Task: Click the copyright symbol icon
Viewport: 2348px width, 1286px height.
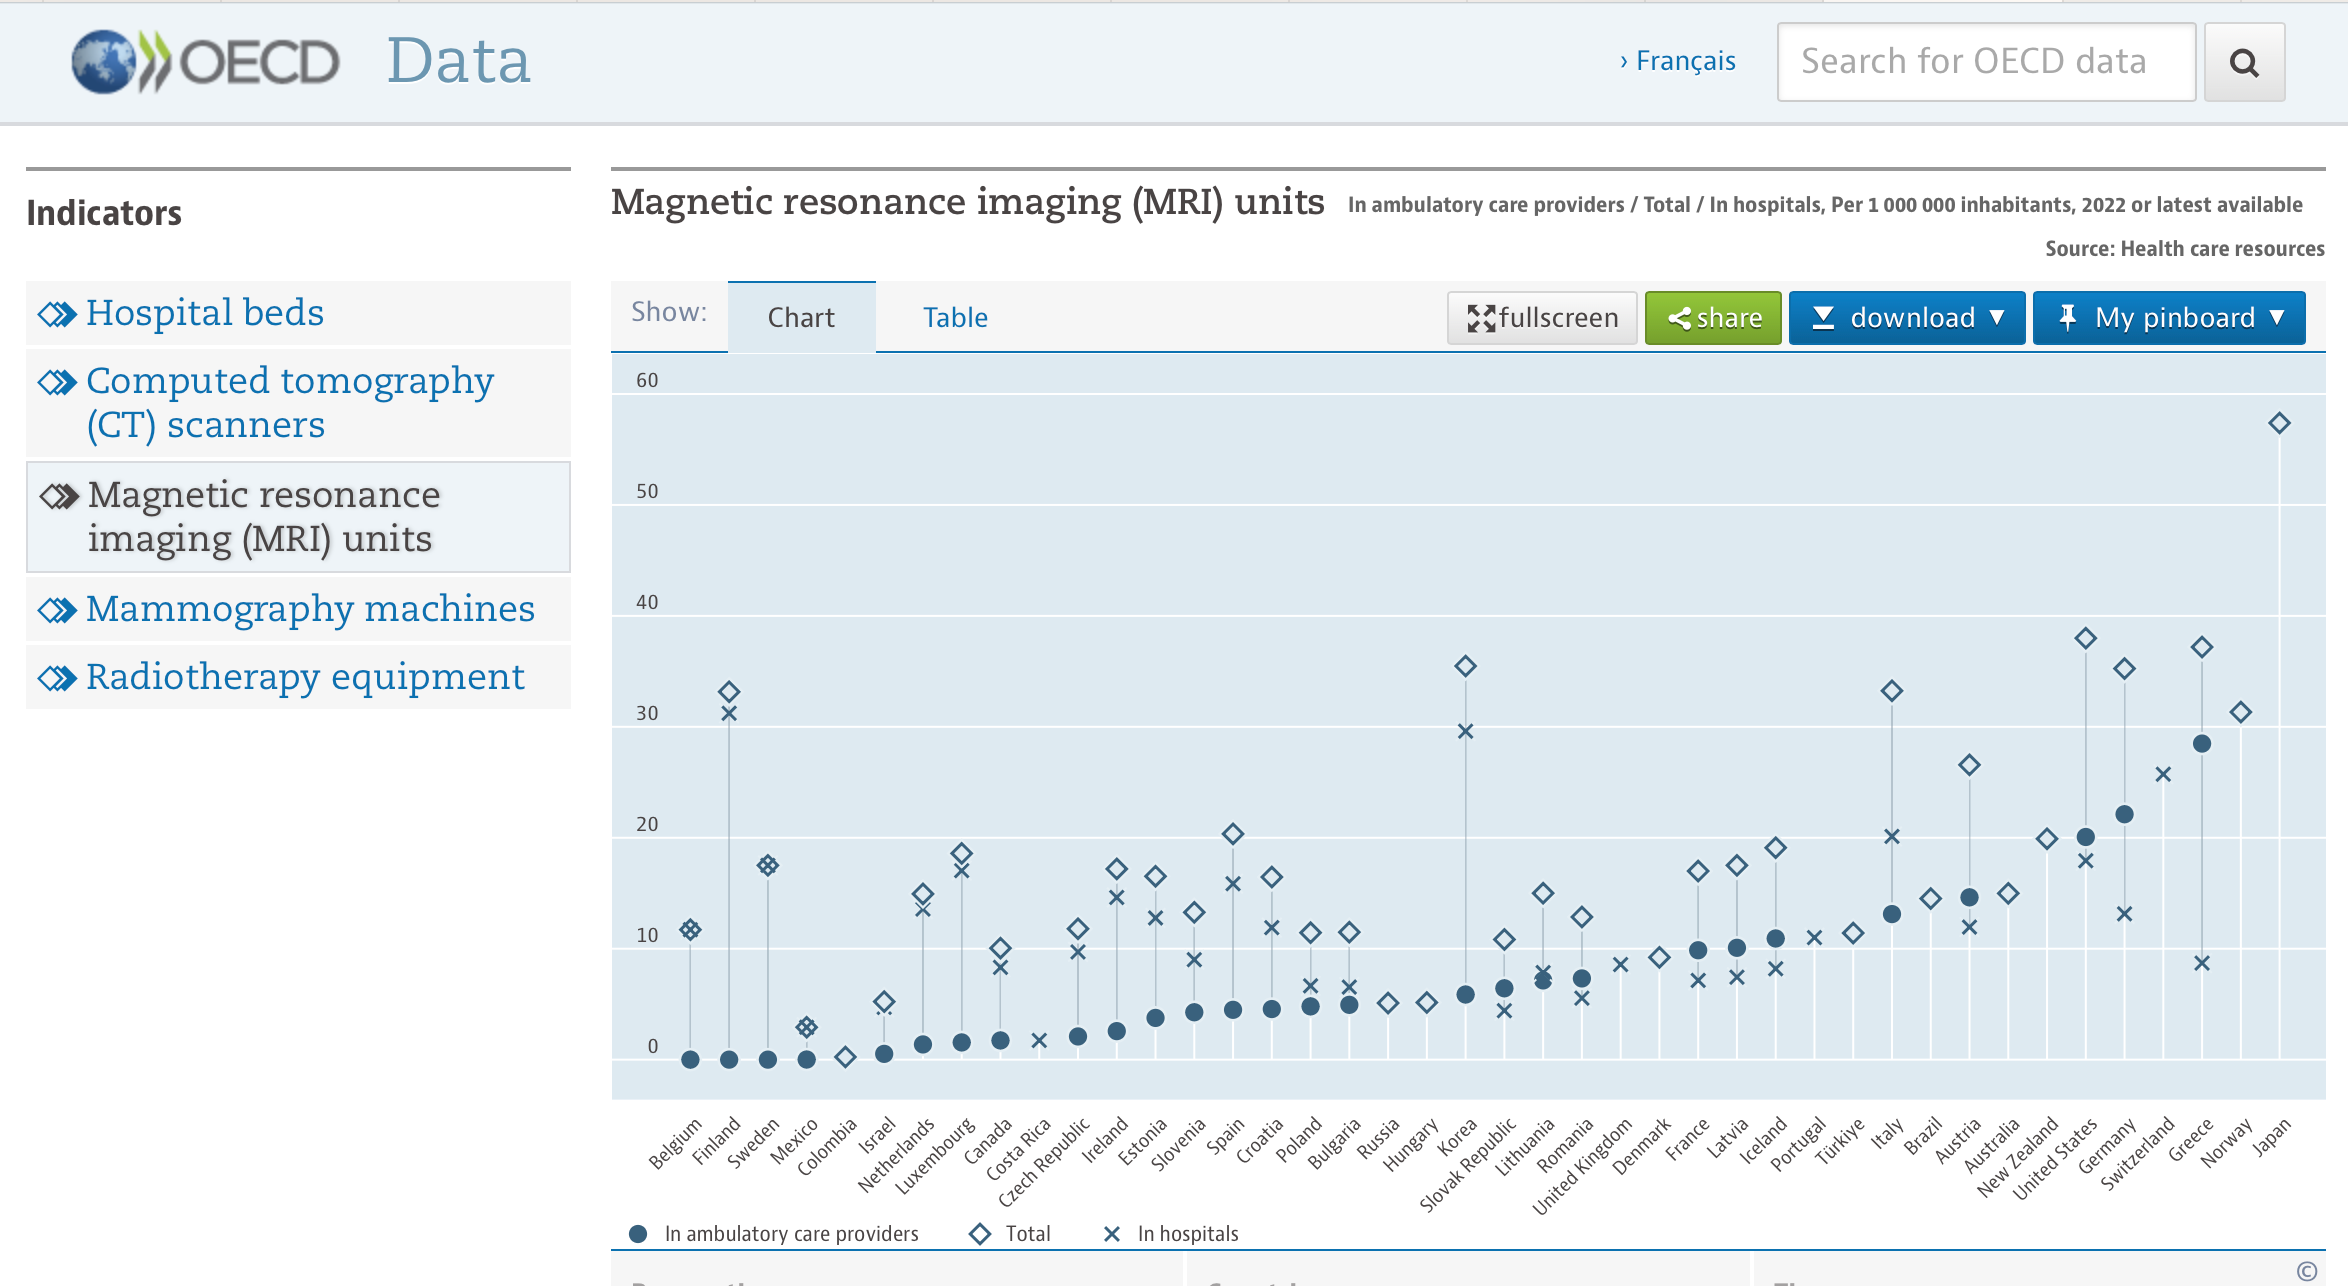Action: click(x=2306, y=1270)
